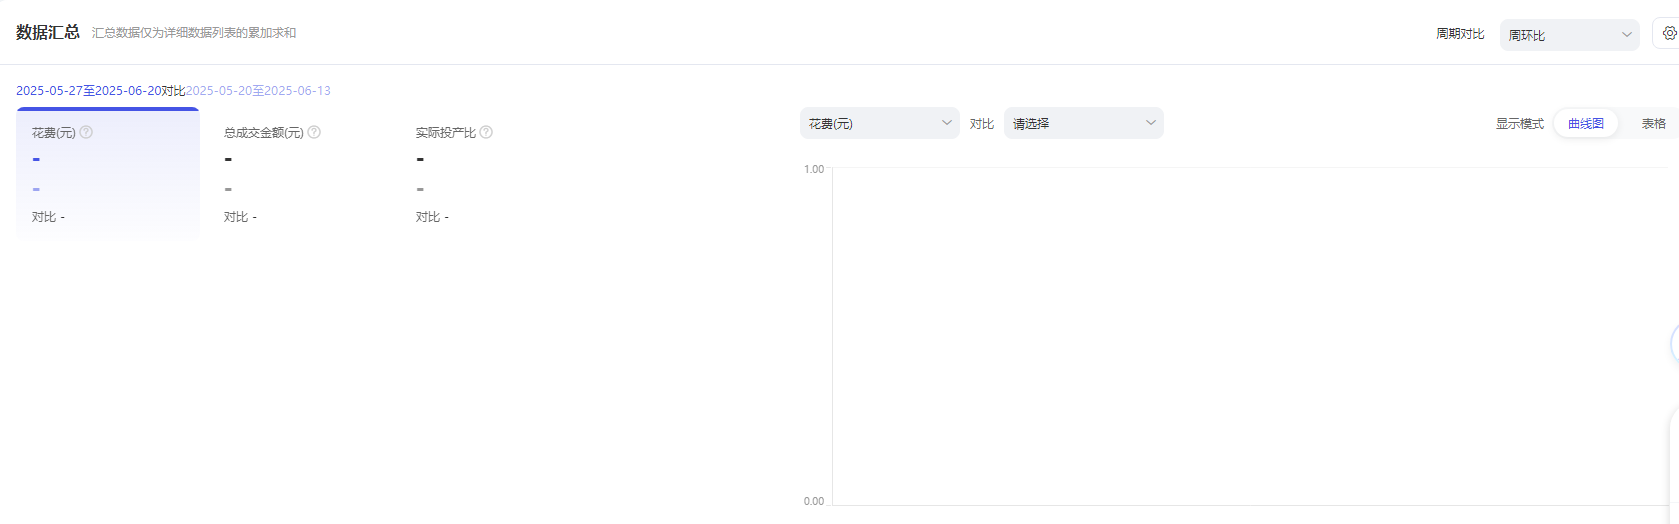Open the 请选择 comparison metric dropdown

click(1082, 123)
